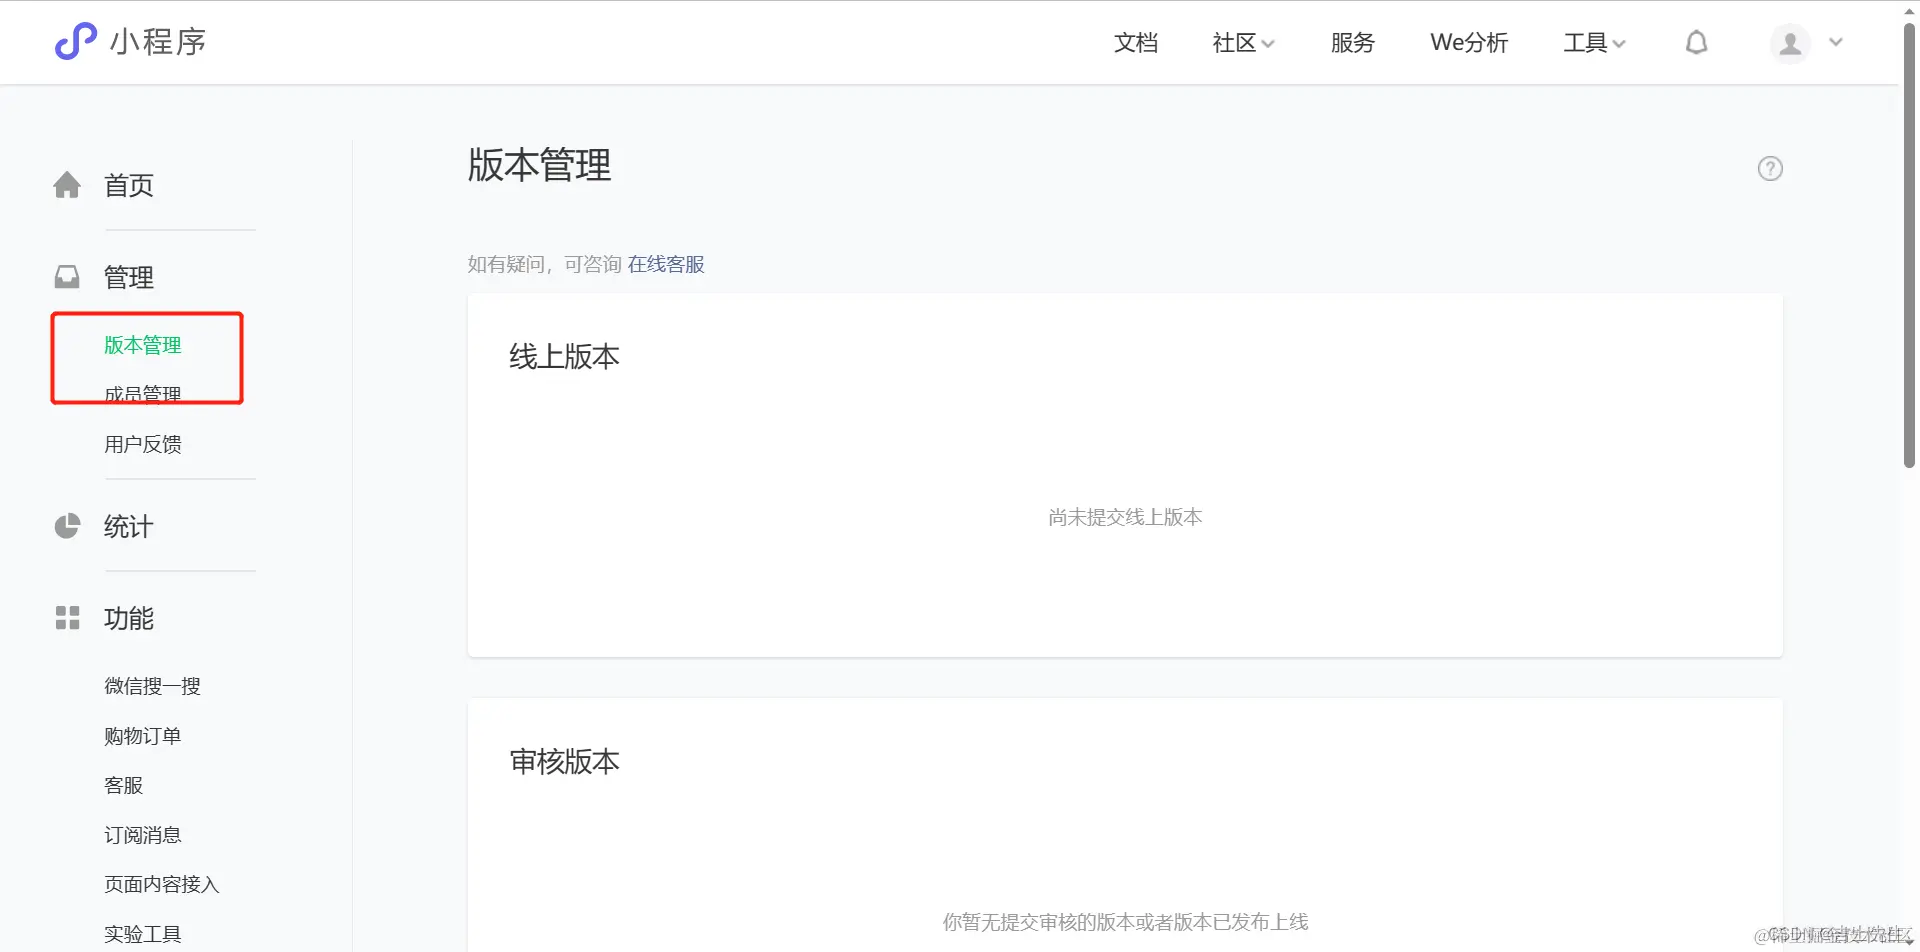1920x952 pixels.
Task: Open 实验工具 in the sidebar
Action: (x=143, y=934)
